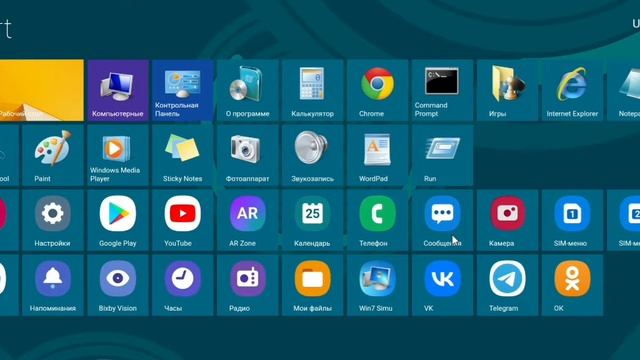Open the Run dialog tile
Screen dimensions: 640x360
click(x=442, y=156)
